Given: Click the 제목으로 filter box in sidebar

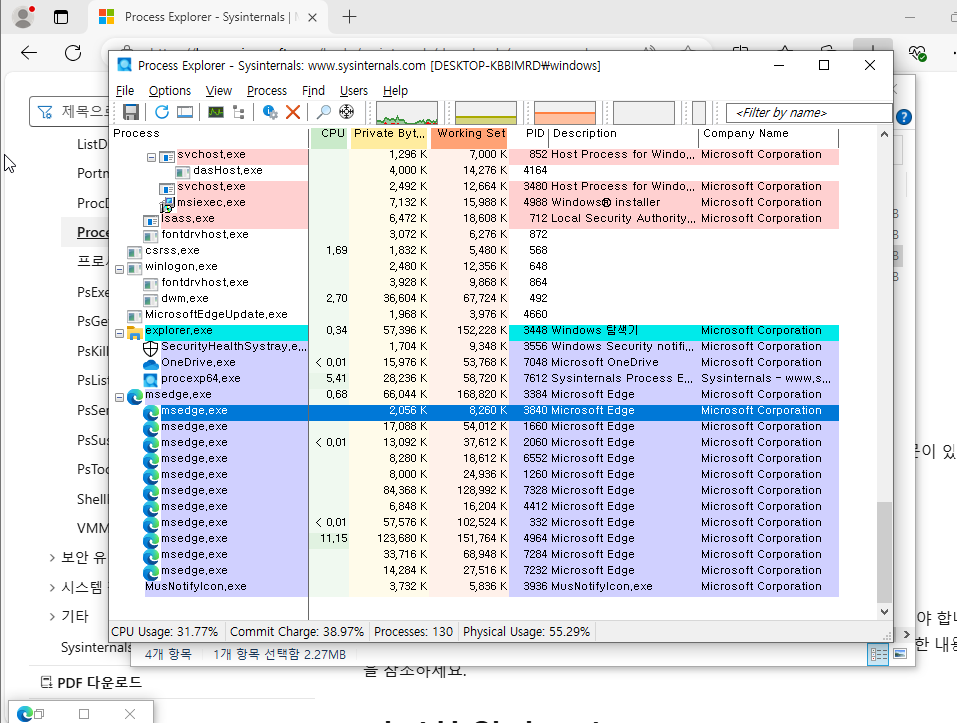Looking at the screenshot, I should (70, 112).
